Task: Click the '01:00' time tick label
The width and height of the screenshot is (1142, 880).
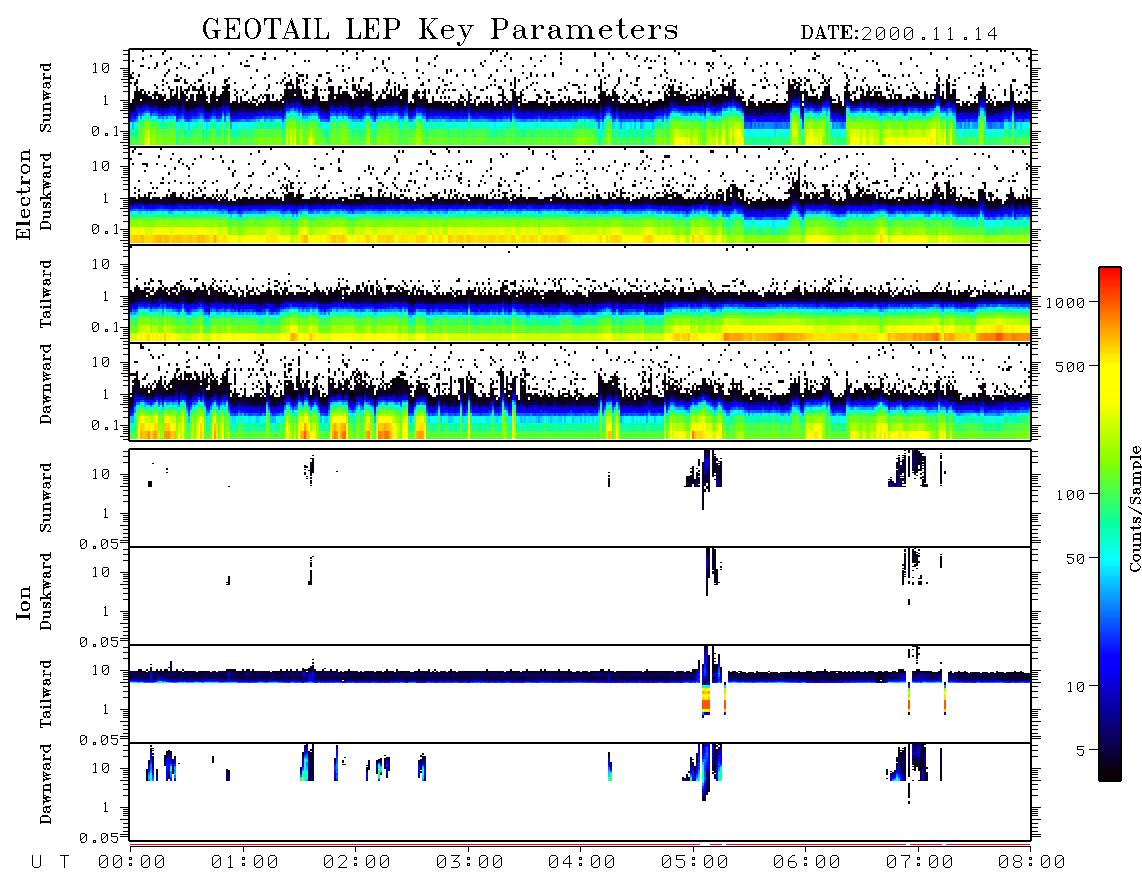Action: (245, 863)
